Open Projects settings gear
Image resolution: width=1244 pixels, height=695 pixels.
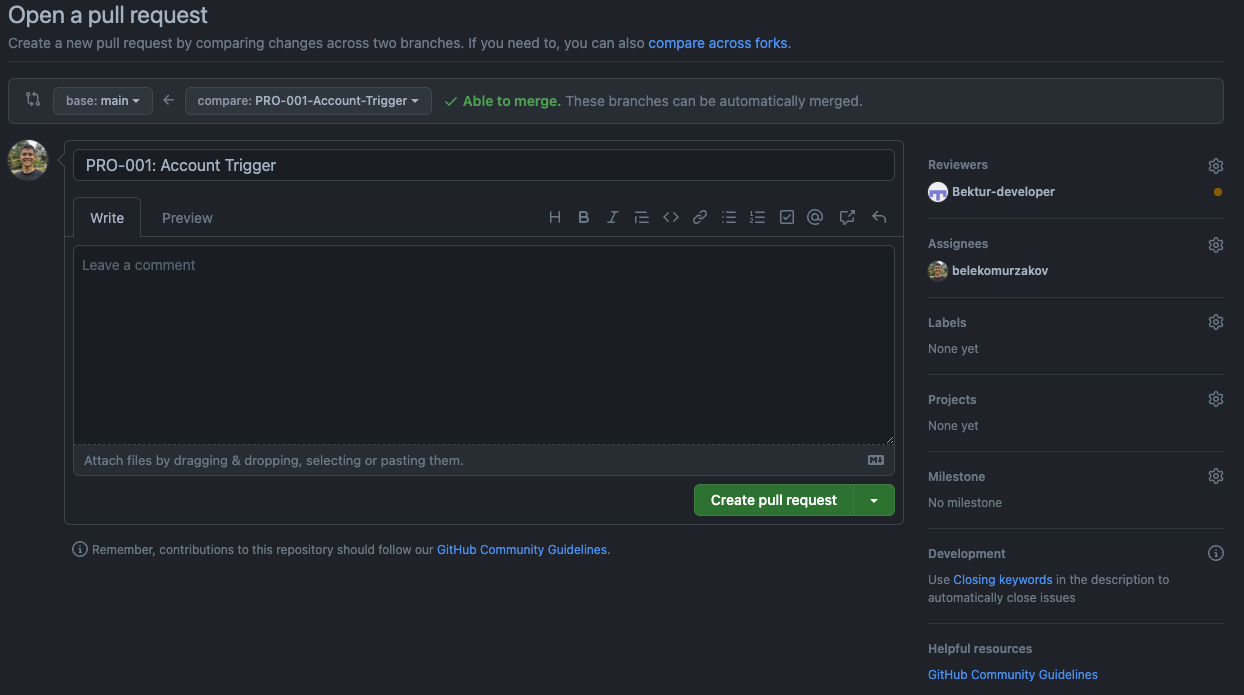(x=1216, y=399)
